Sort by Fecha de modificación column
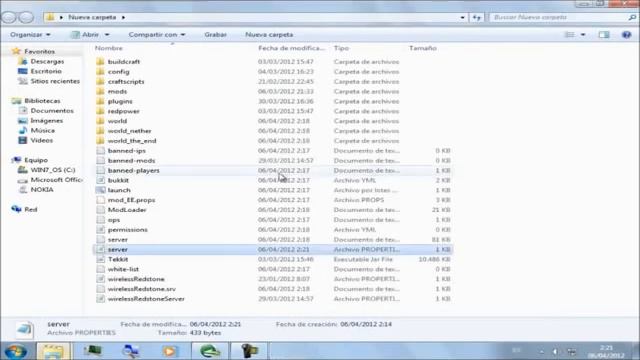This screenshot has height=360, width=640. tap(291, 48)
